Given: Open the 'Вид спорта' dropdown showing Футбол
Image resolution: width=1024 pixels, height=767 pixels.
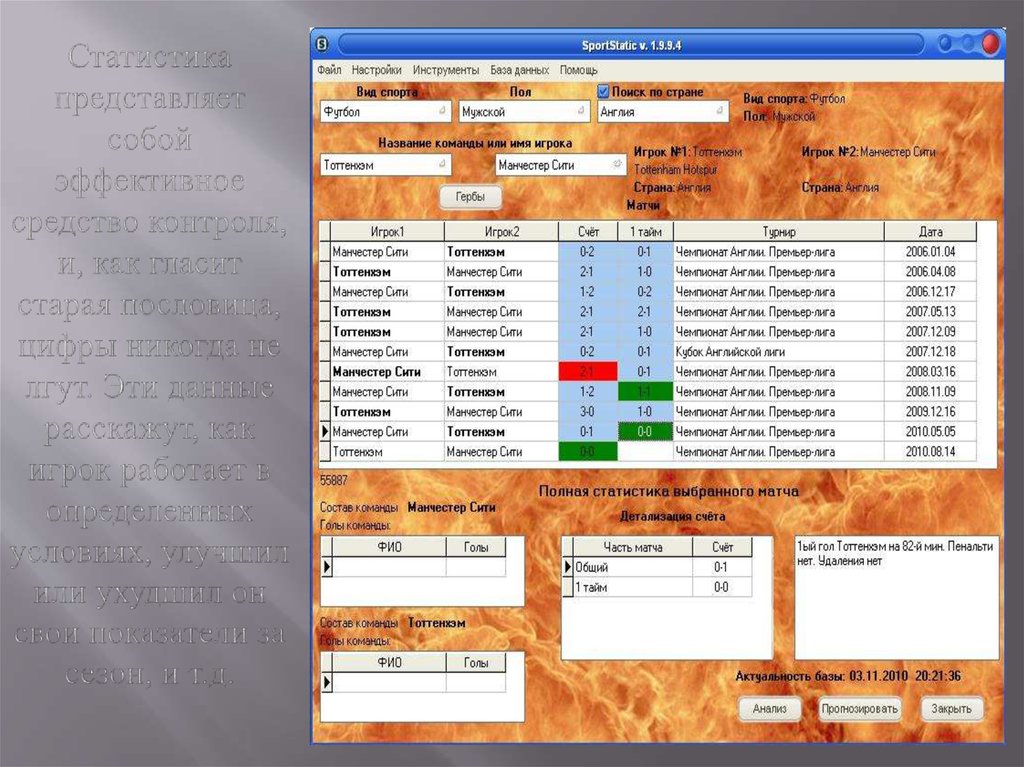Looking at the screenshot, I should click(385, 113).
